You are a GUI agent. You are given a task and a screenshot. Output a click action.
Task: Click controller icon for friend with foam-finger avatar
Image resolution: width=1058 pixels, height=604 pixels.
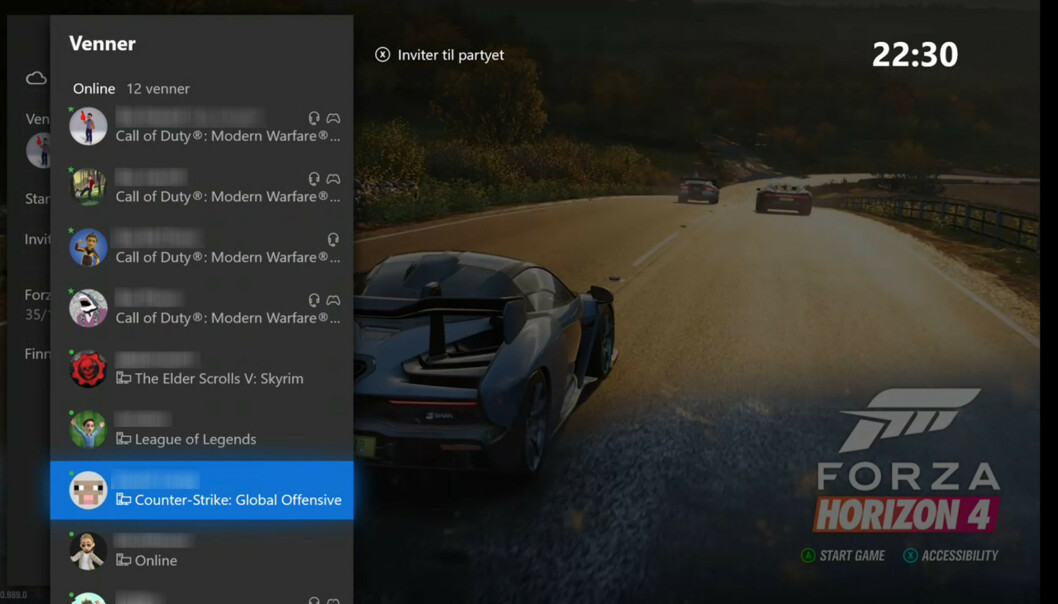pyautogui.click(x=333, y=118)
